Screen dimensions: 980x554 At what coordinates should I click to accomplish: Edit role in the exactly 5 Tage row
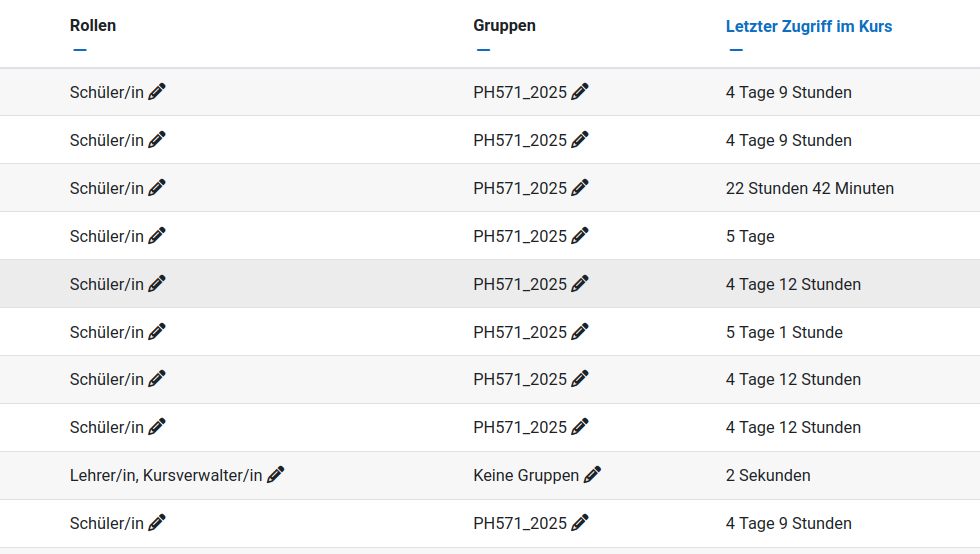coord(157,235)
